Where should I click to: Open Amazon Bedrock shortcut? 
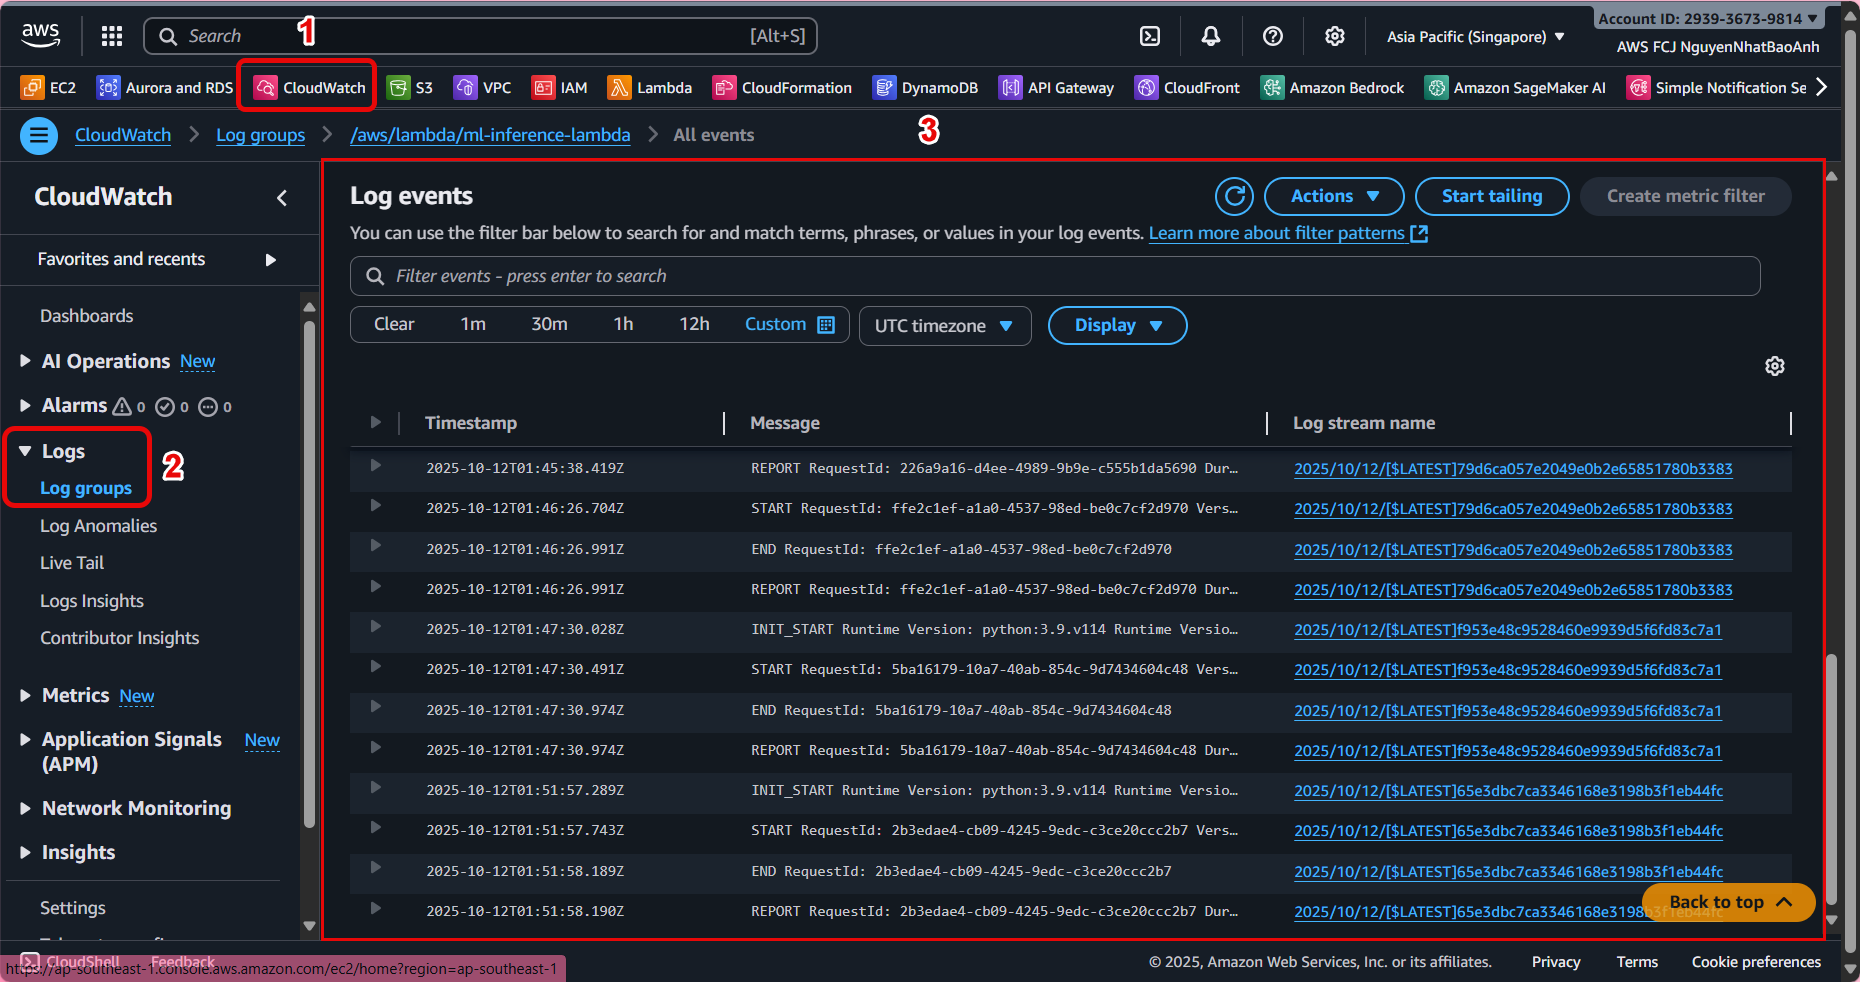[x=1333, y=88]
